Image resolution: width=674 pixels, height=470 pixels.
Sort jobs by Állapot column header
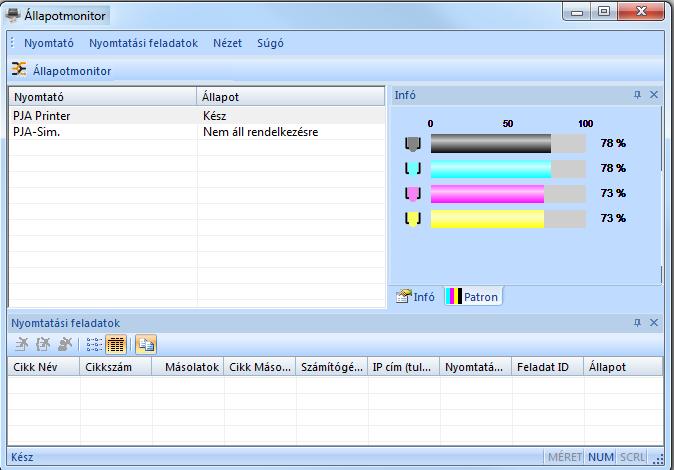[x=623, y=367]
